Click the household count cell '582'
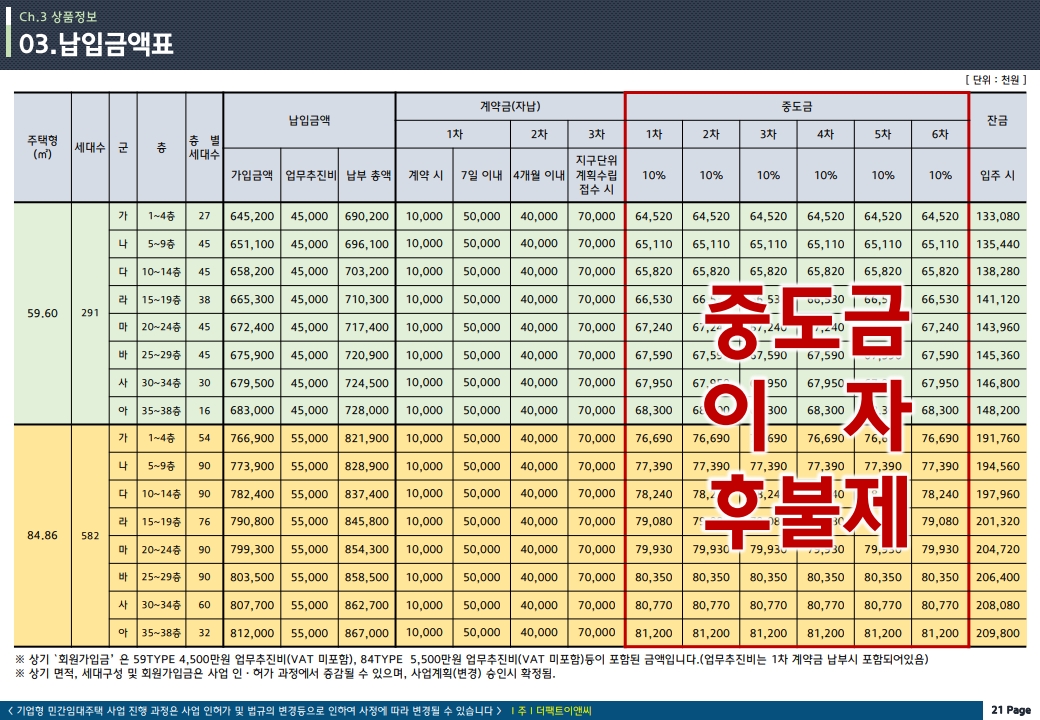Image resolution: width=1040 pixels, height=720 pixels. 90,535
